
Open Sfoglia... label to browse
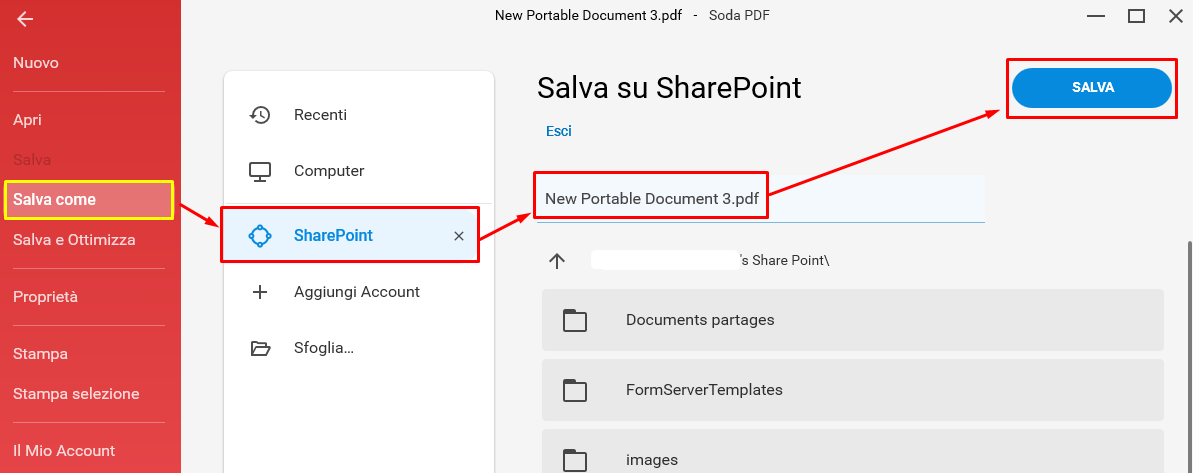(x=323, y=349)
